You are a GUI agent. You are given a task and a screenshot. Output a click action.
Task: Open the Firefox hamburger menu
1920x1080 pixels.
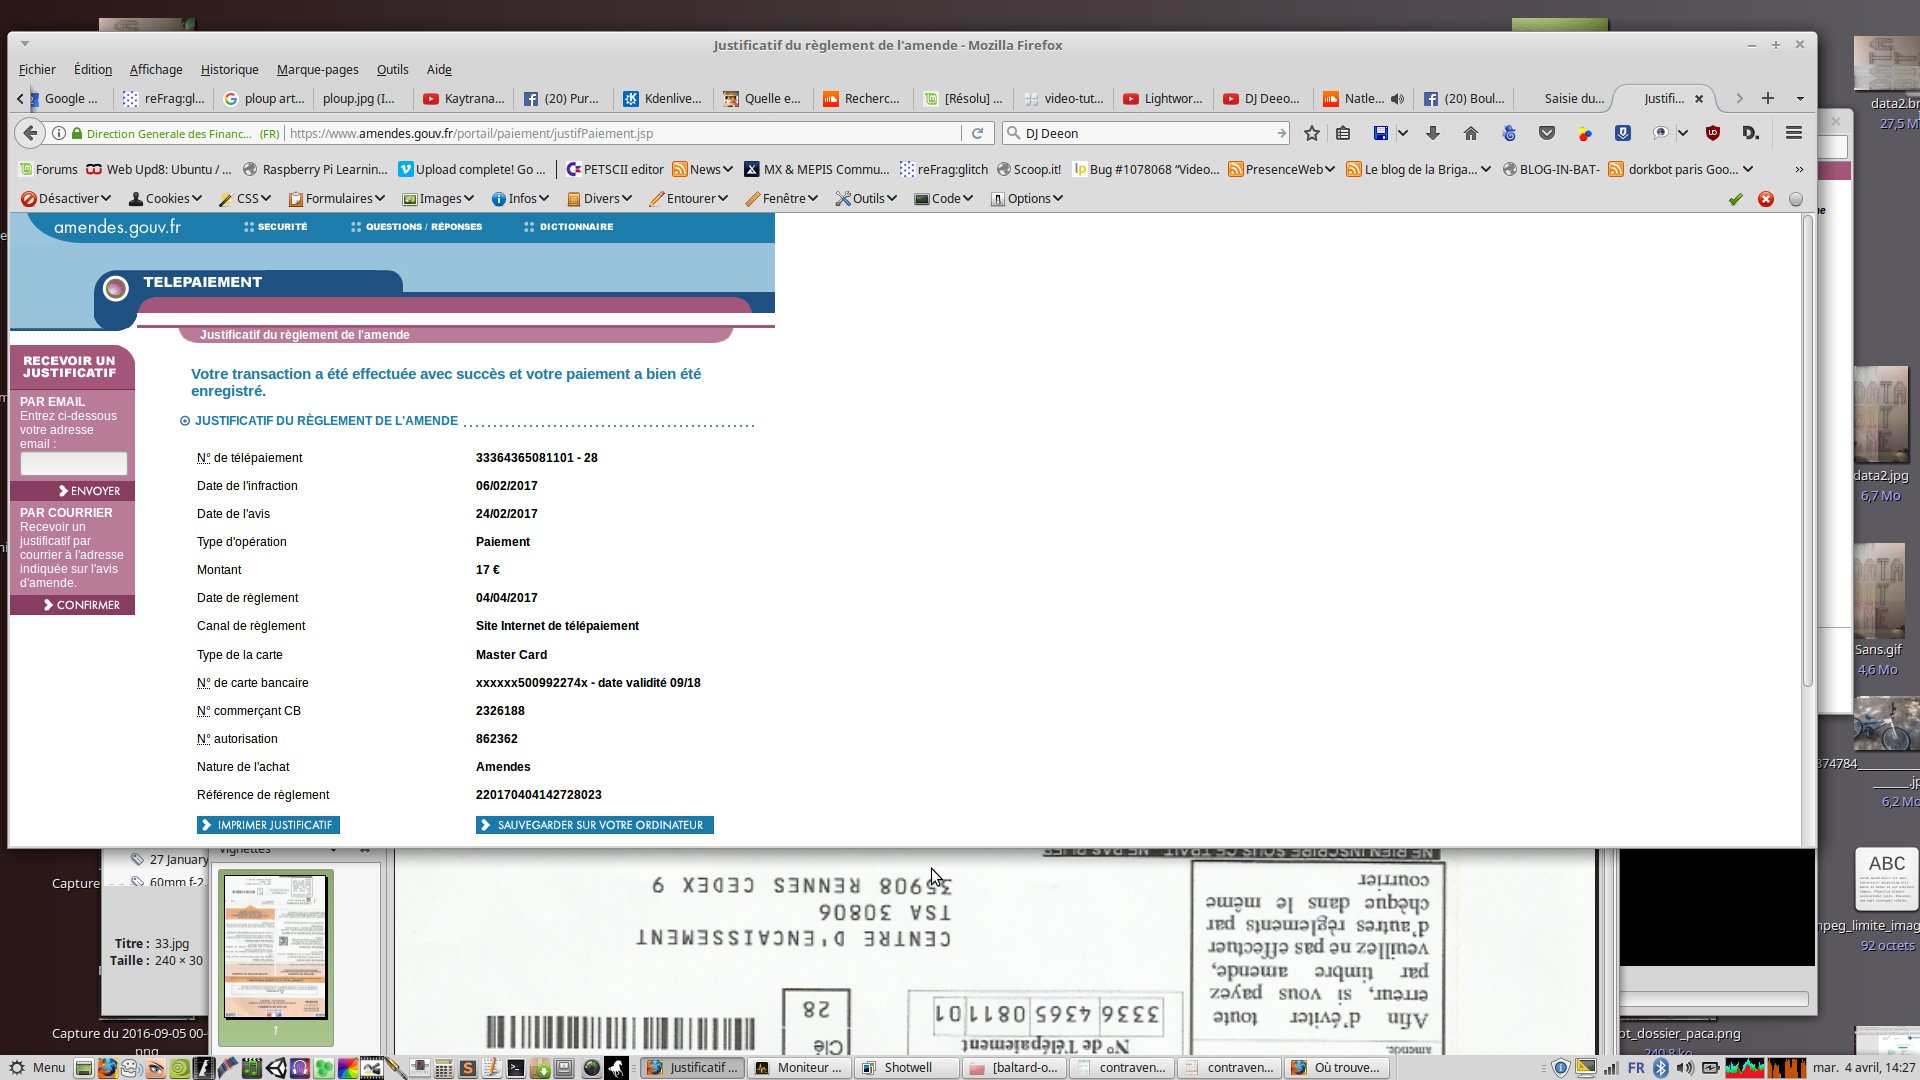(x=1794, y=133)
